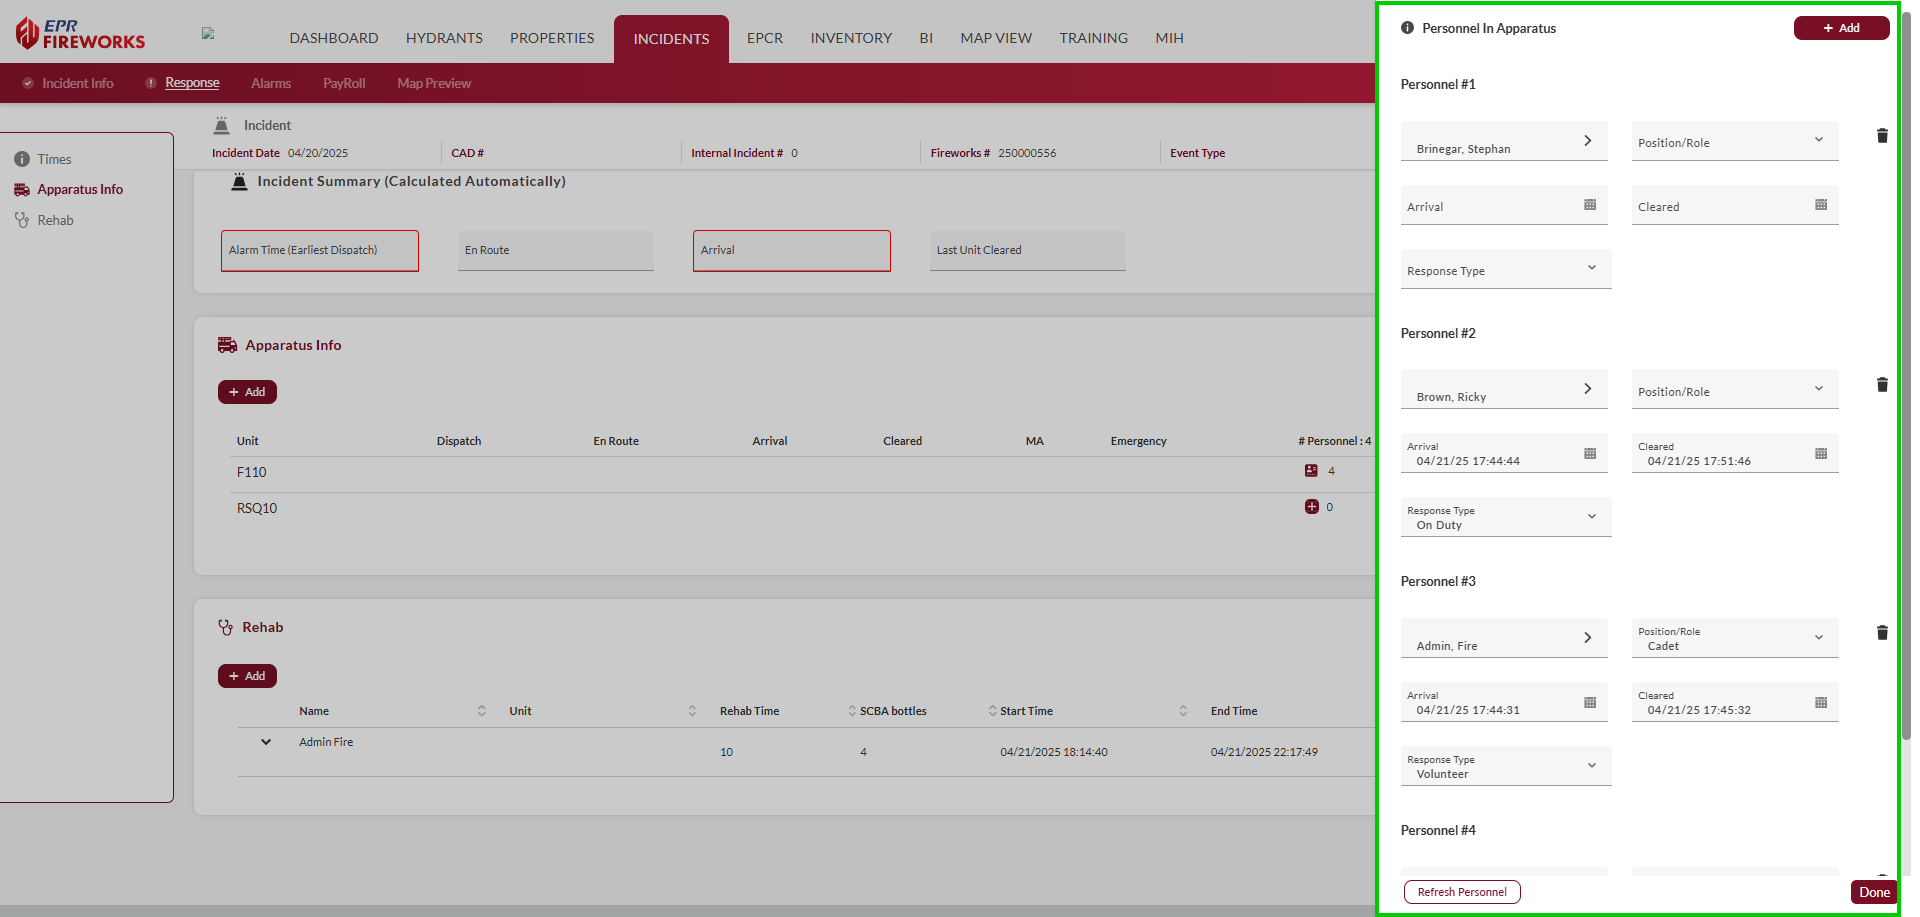Click info icon beside Personnel In Apparatus
The height and width of the screenshot is (917, 1920).
[1407, 28]
